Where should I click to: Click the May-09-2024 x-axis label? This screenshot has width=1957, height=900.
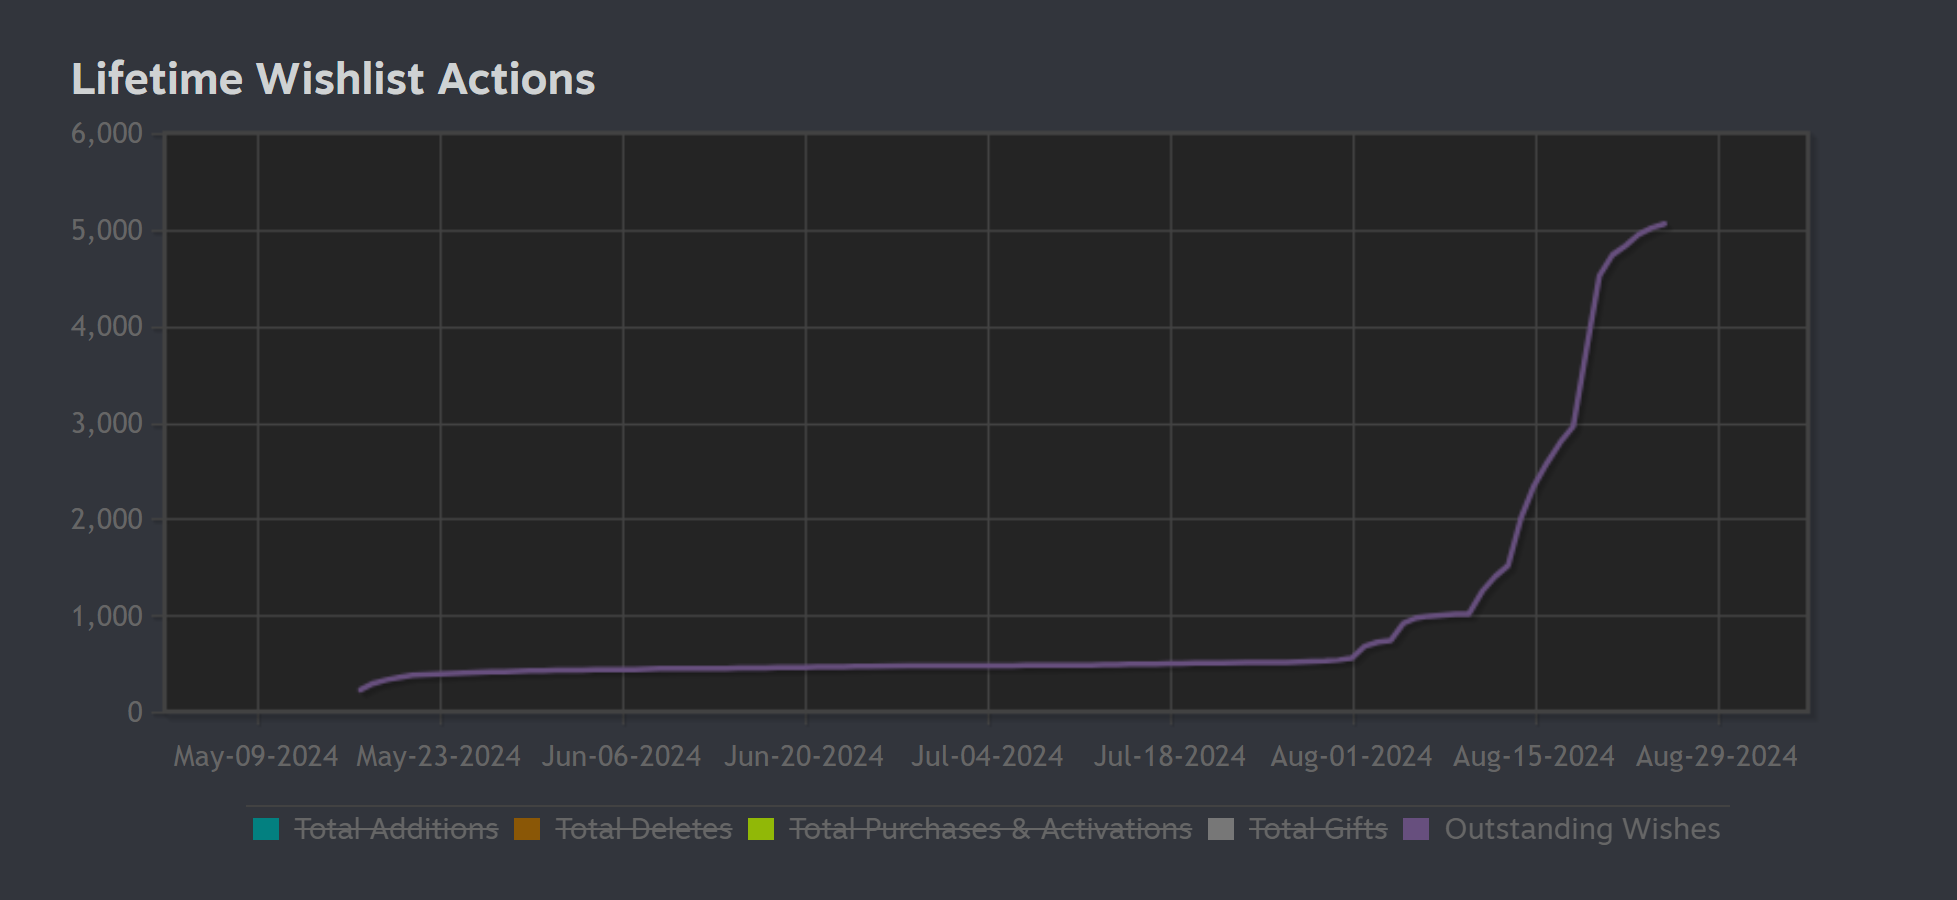click(x=256, y=756)
